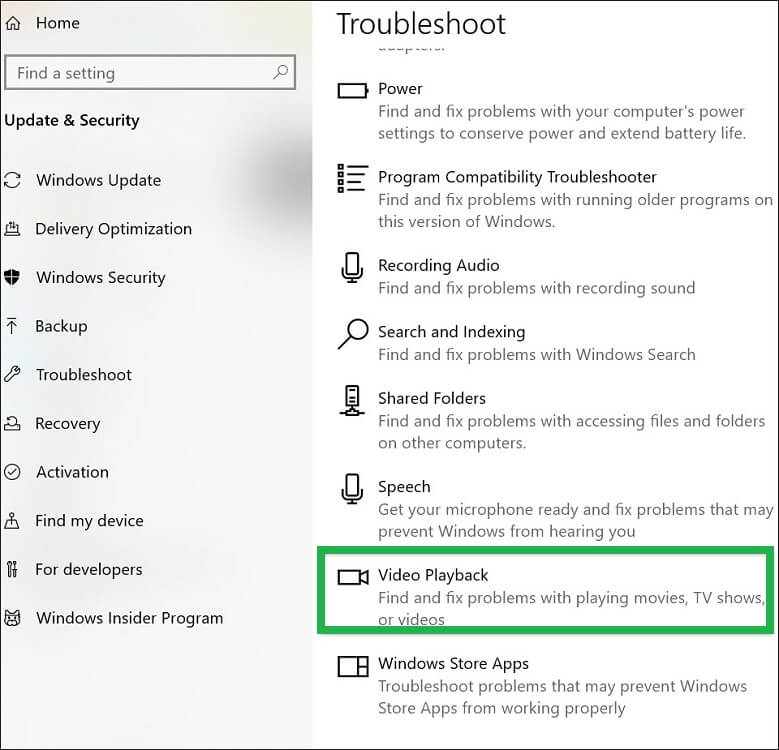Click the Backup upload arrow icon
This screenshot has height=750, width=779.
12,326
